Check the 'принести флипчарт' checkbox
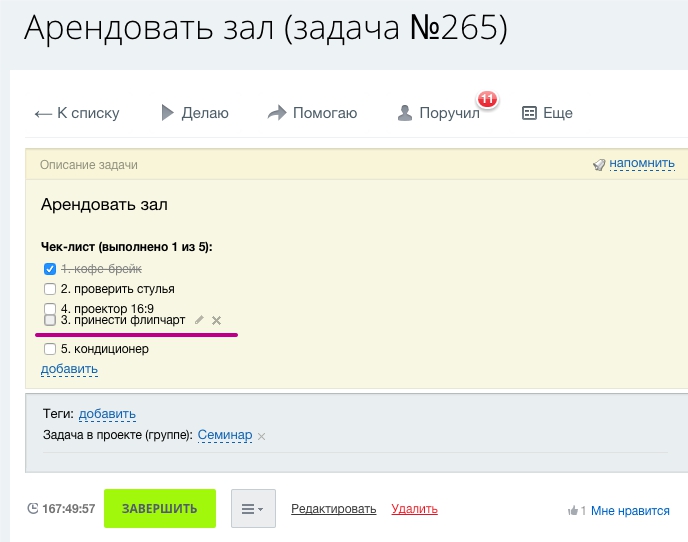The image size is (688, 542). tap(50, 320)
